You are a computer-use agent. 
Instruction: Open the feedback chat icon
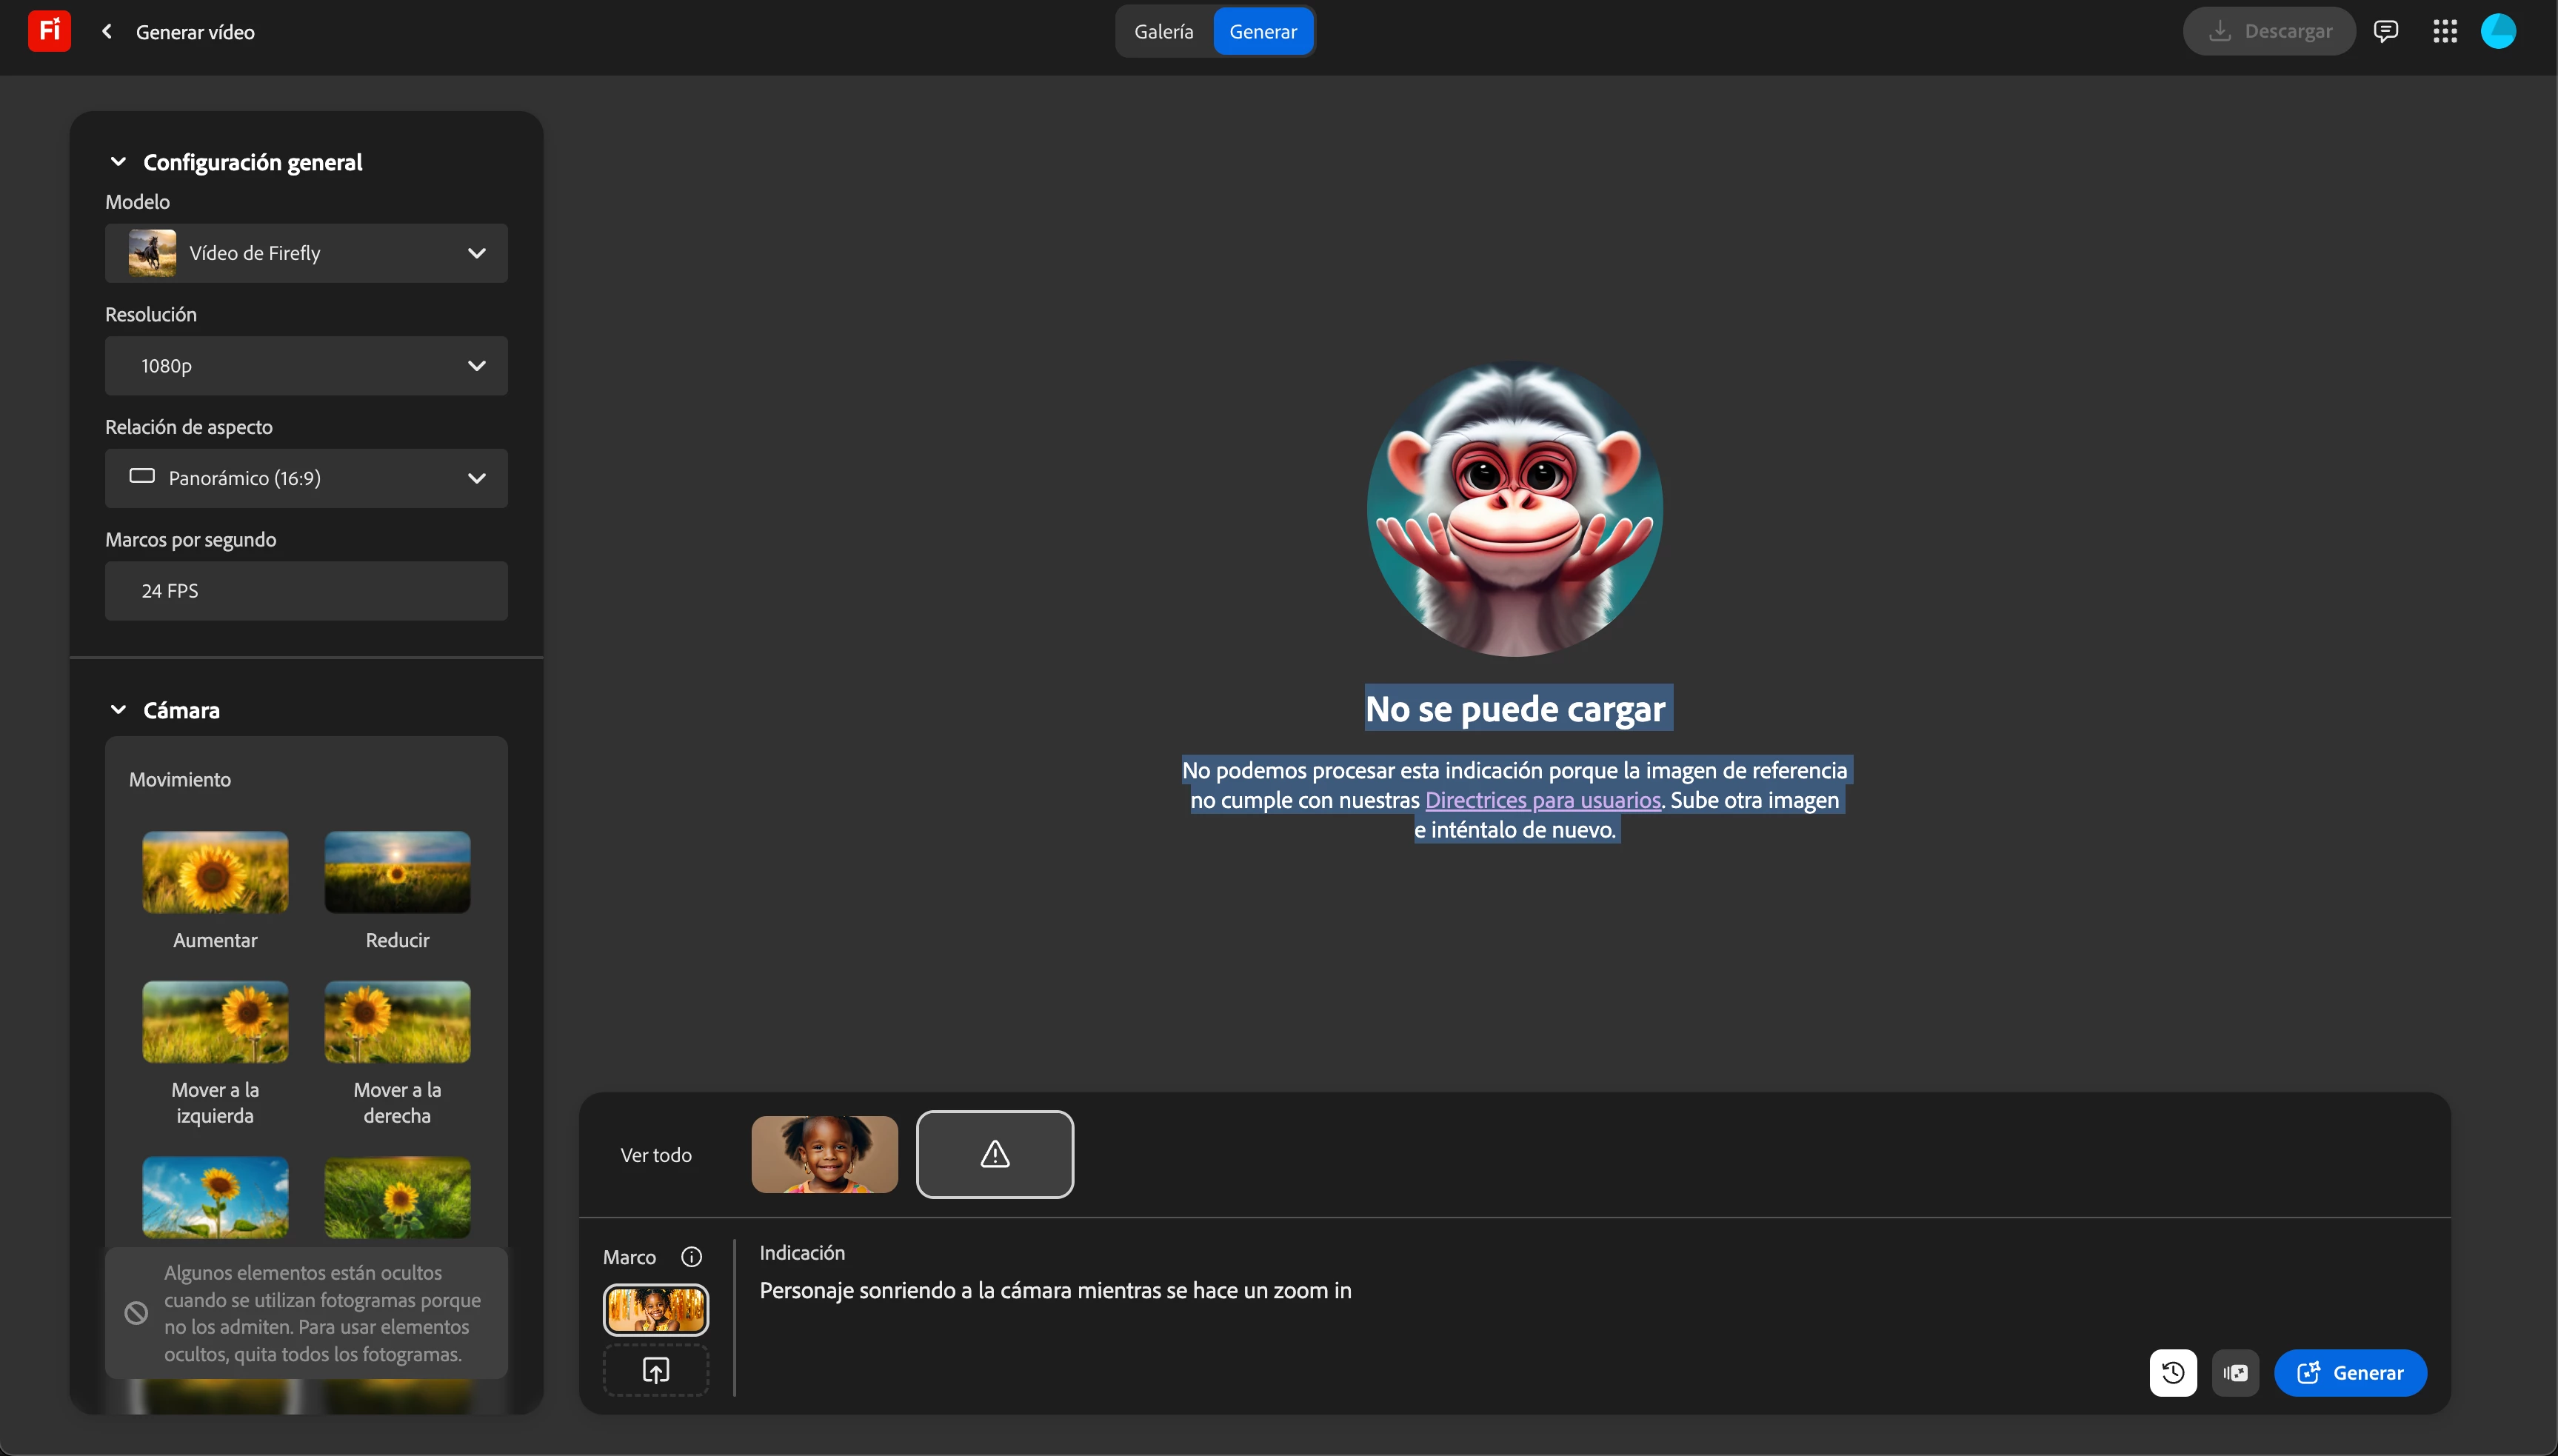(2385, 32)
